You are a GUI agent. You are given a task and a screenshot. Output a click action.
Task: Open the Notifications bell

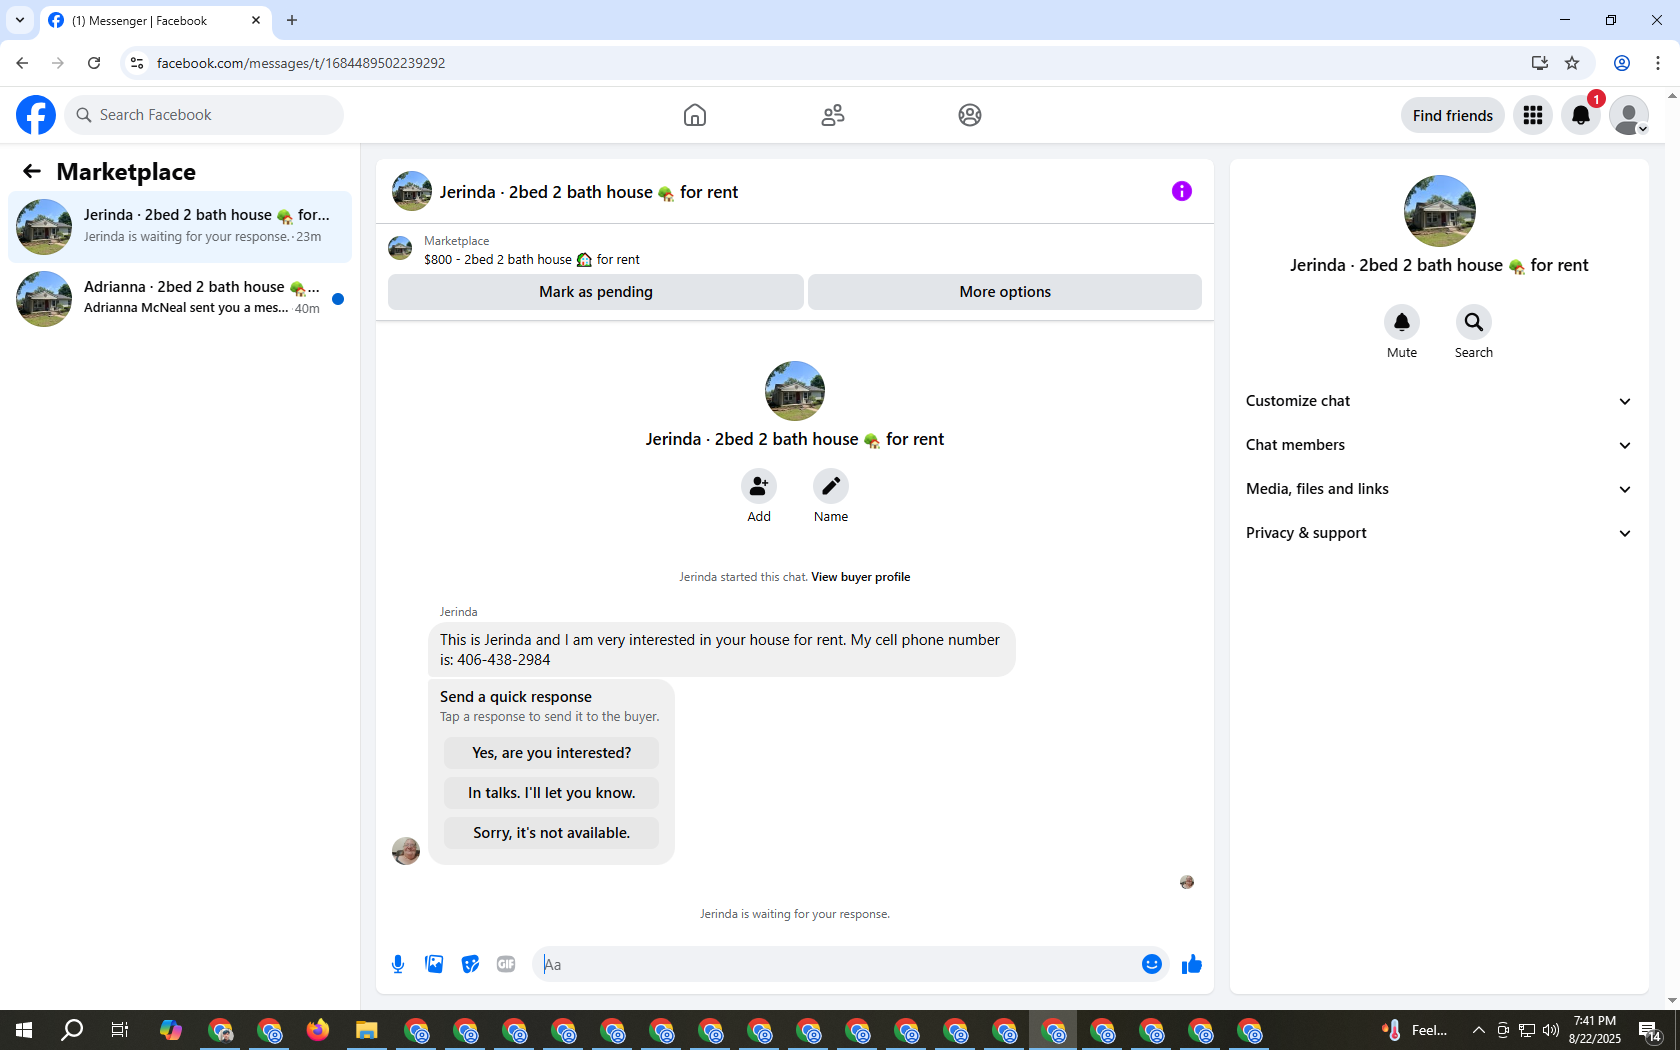1581,115
